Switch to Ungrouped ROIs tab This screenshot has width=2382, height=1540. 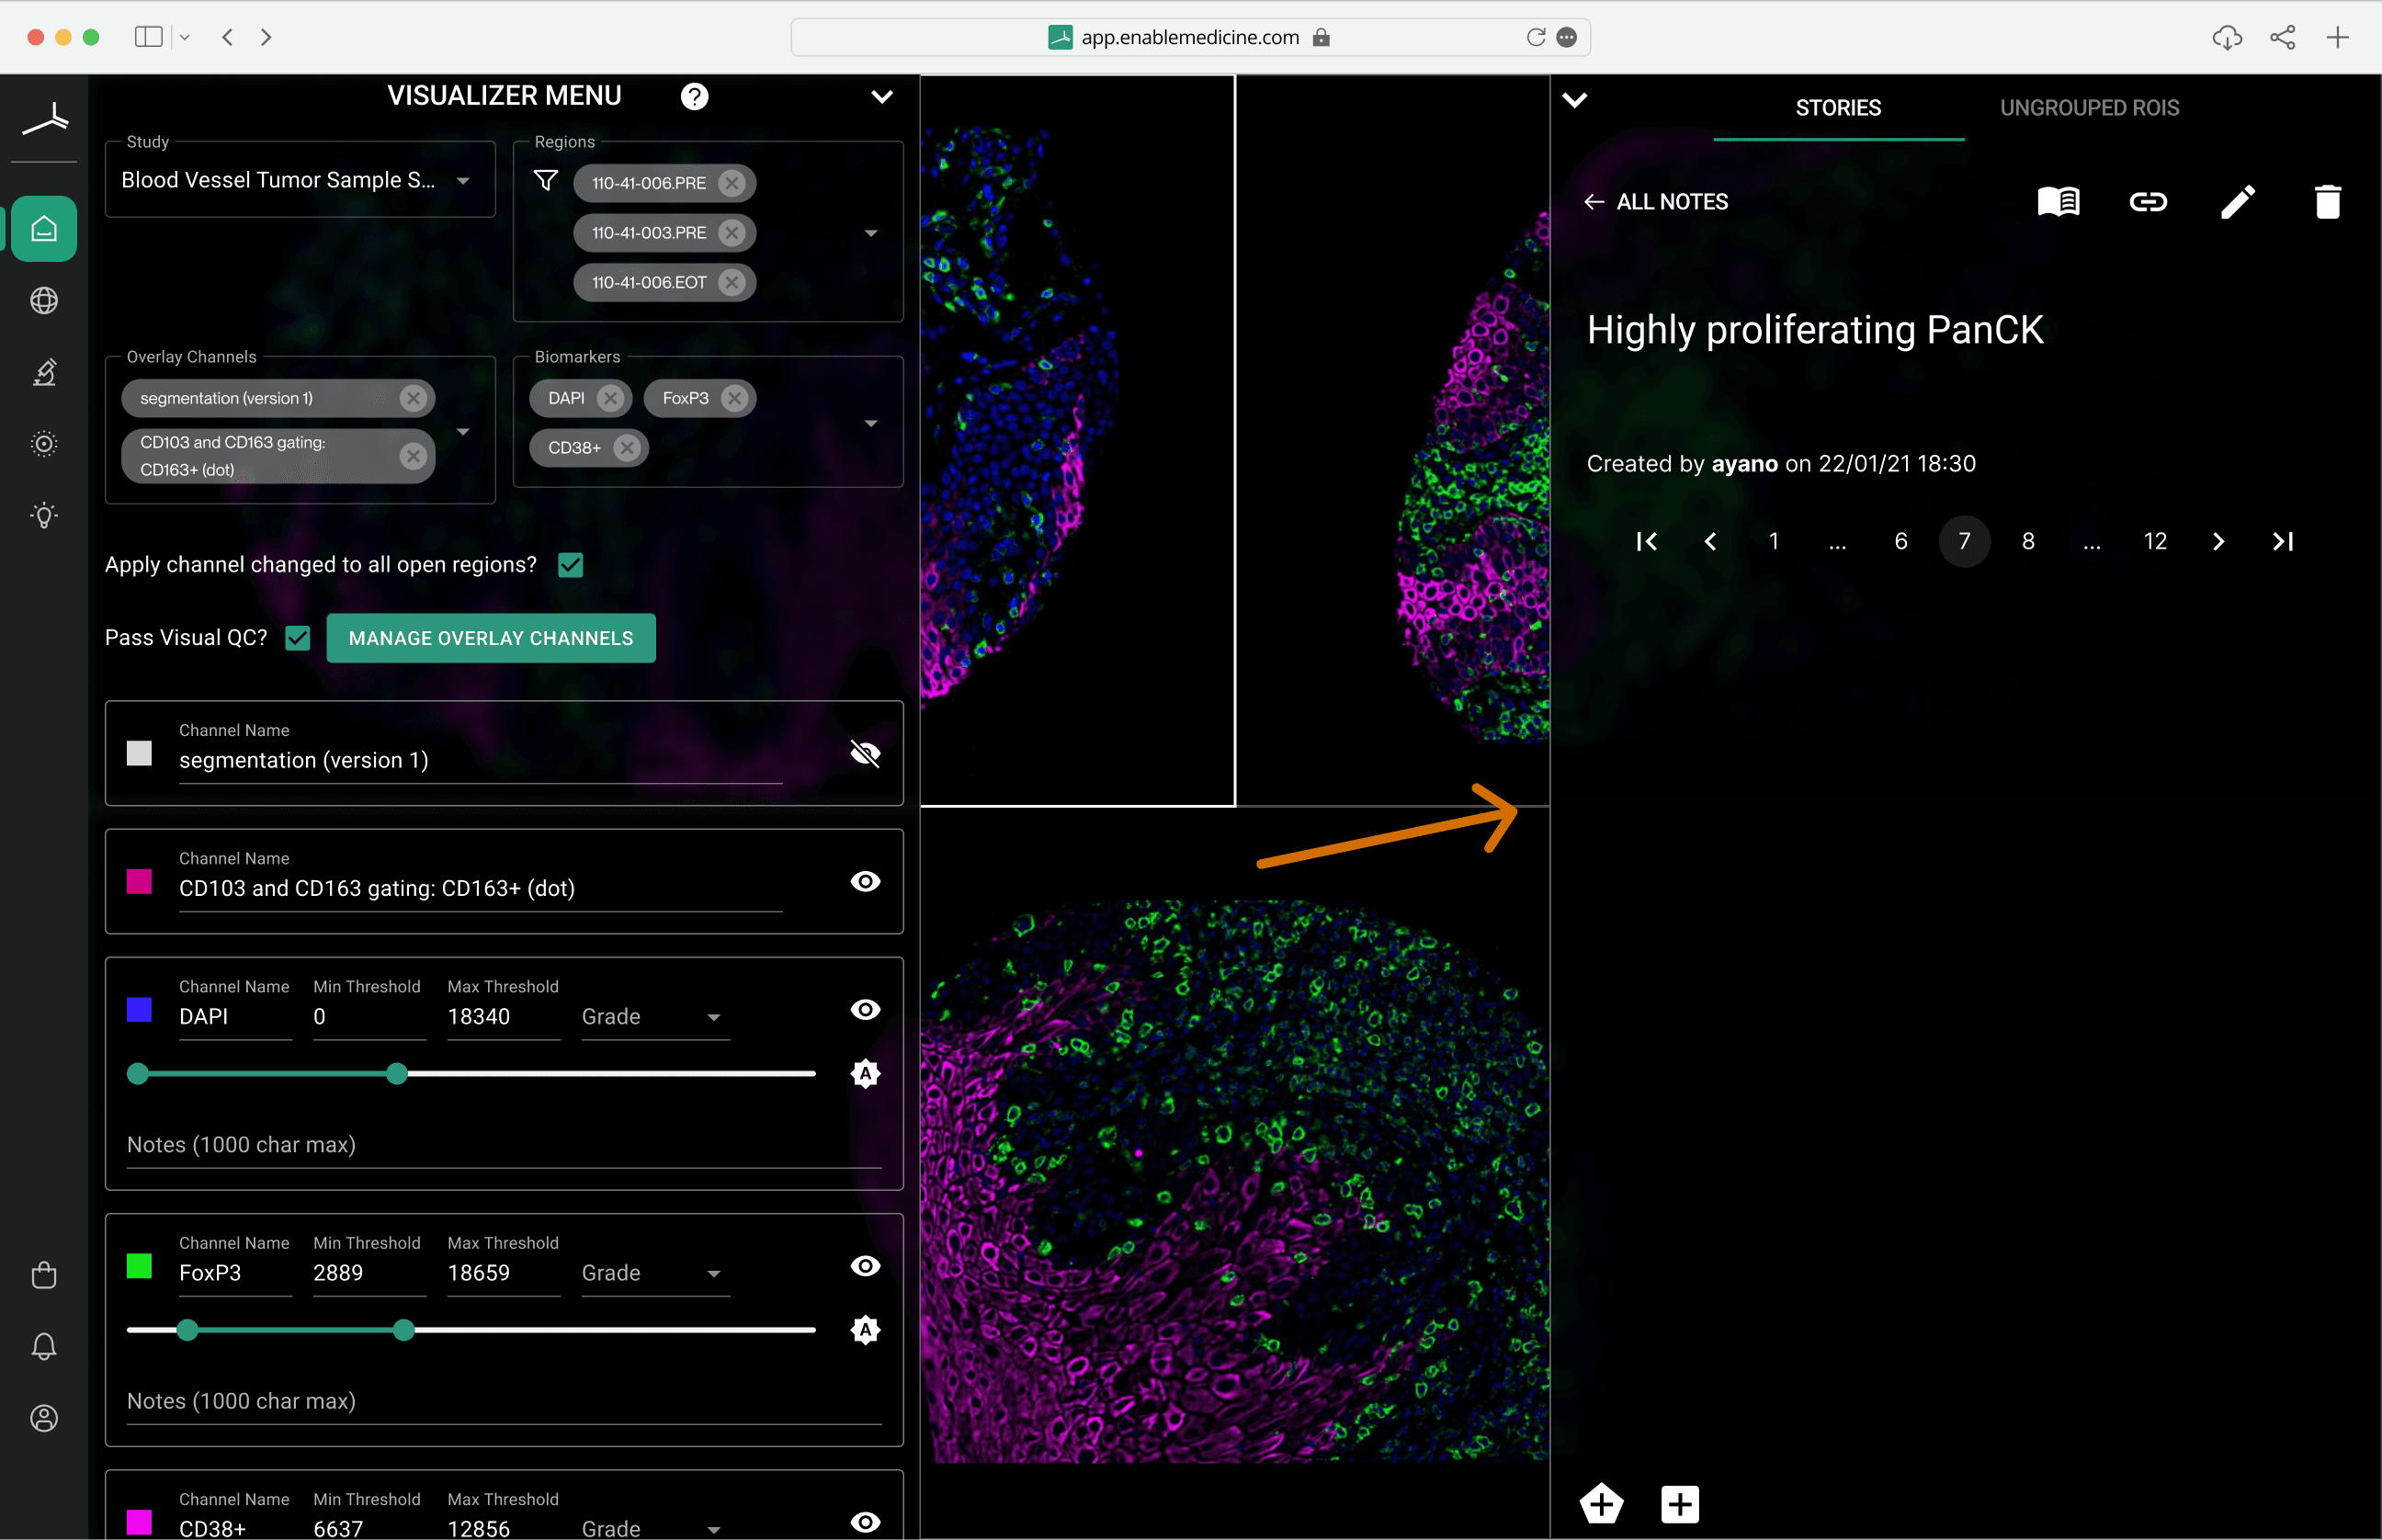[2089, 108]
